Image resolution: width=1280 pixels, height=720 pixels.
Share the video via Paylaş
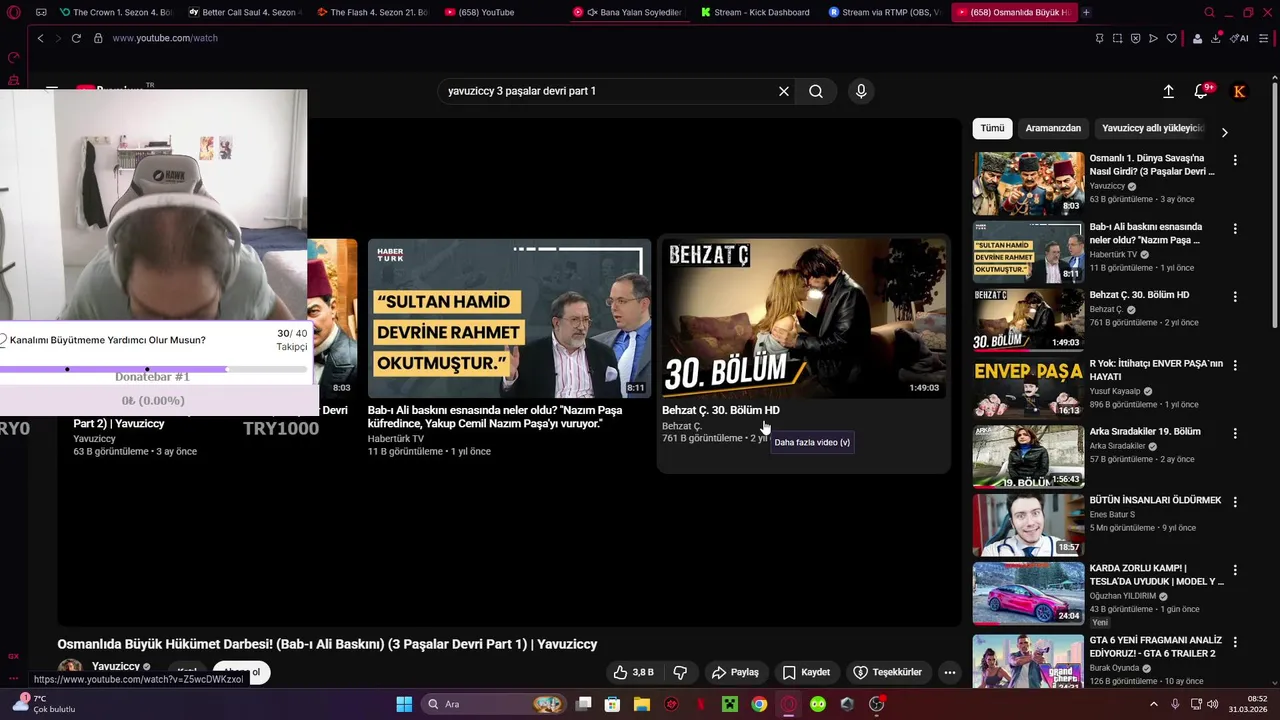click(735, 672)
